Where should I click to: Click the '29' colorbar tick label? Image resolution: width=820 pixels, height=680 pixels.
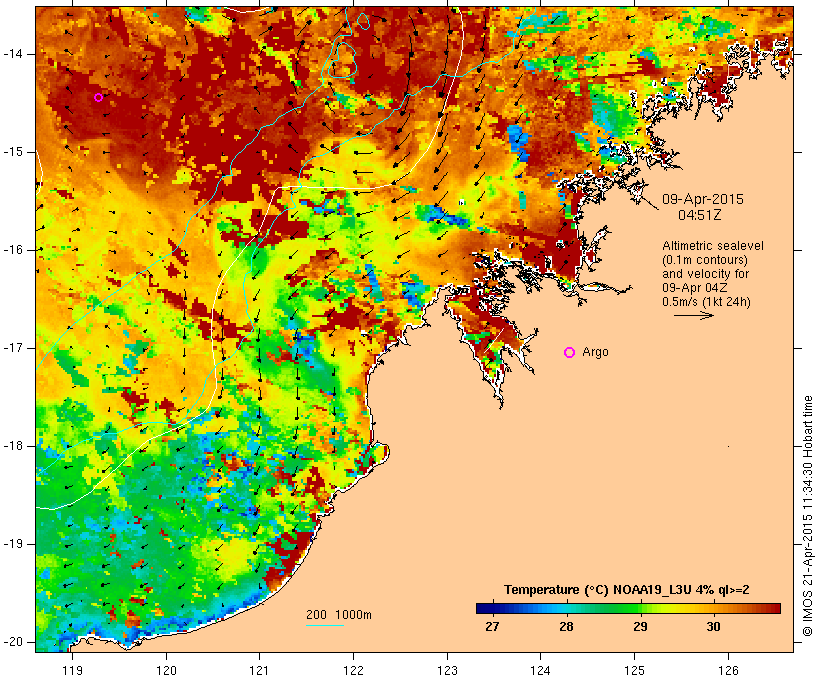tap(640, 626)
